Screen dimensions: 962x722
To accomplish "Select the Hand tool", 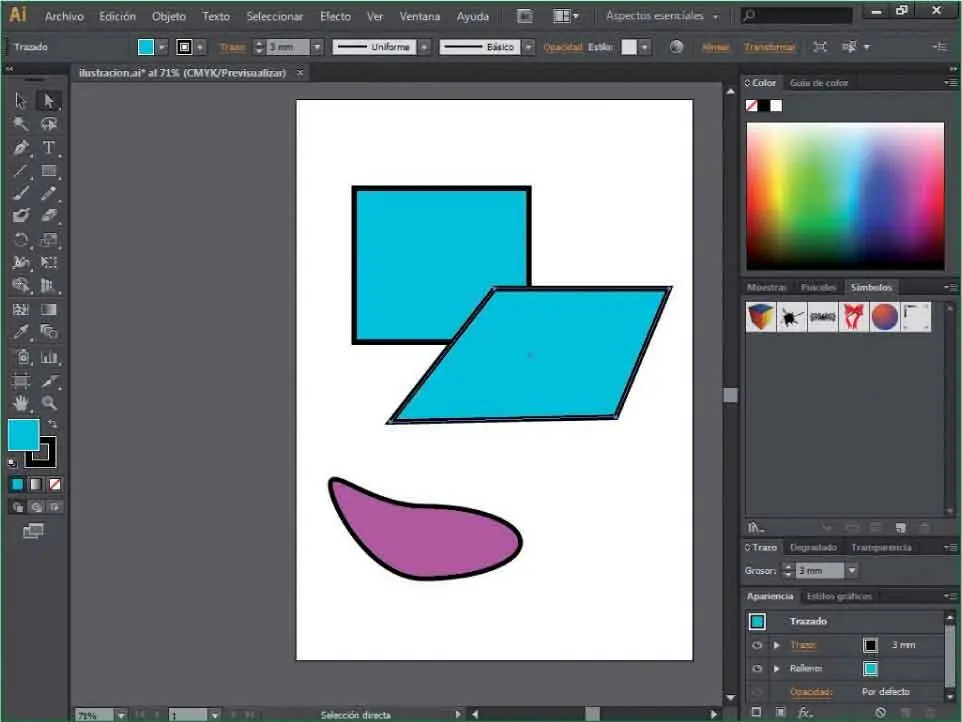I will 21,403.
